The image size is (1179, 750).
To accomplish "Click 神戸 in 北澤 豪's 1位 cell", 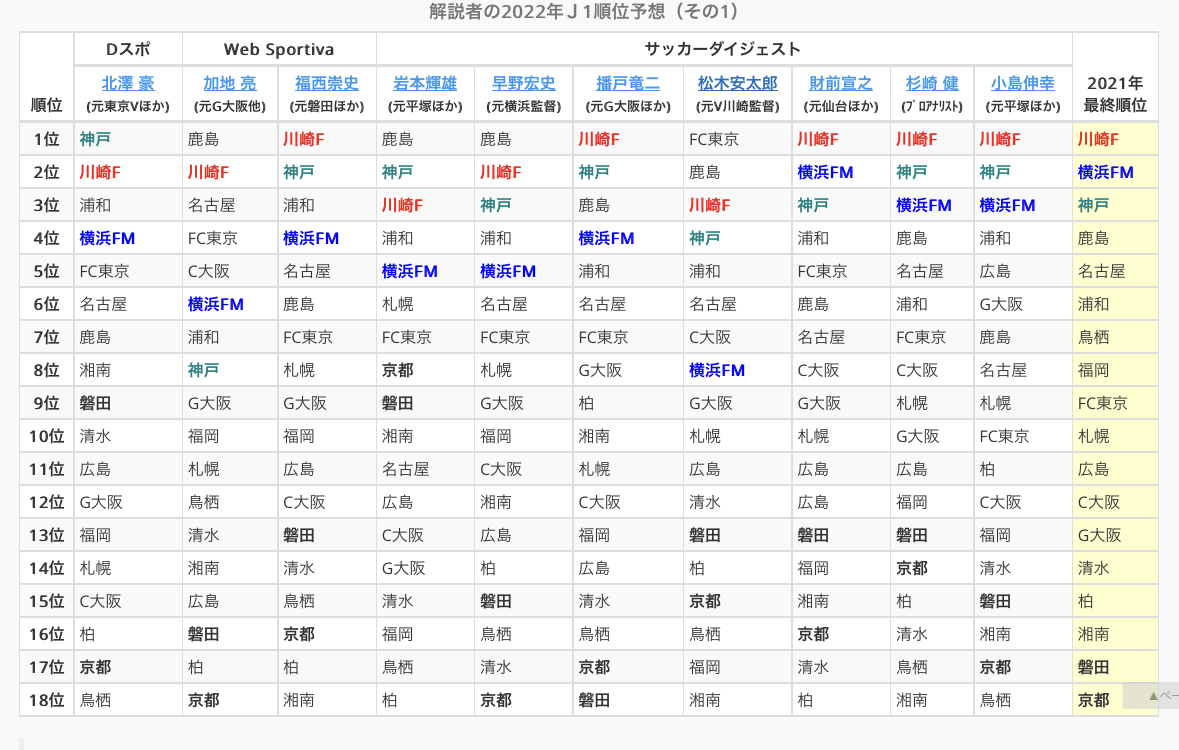I will (x=95, y=139).
